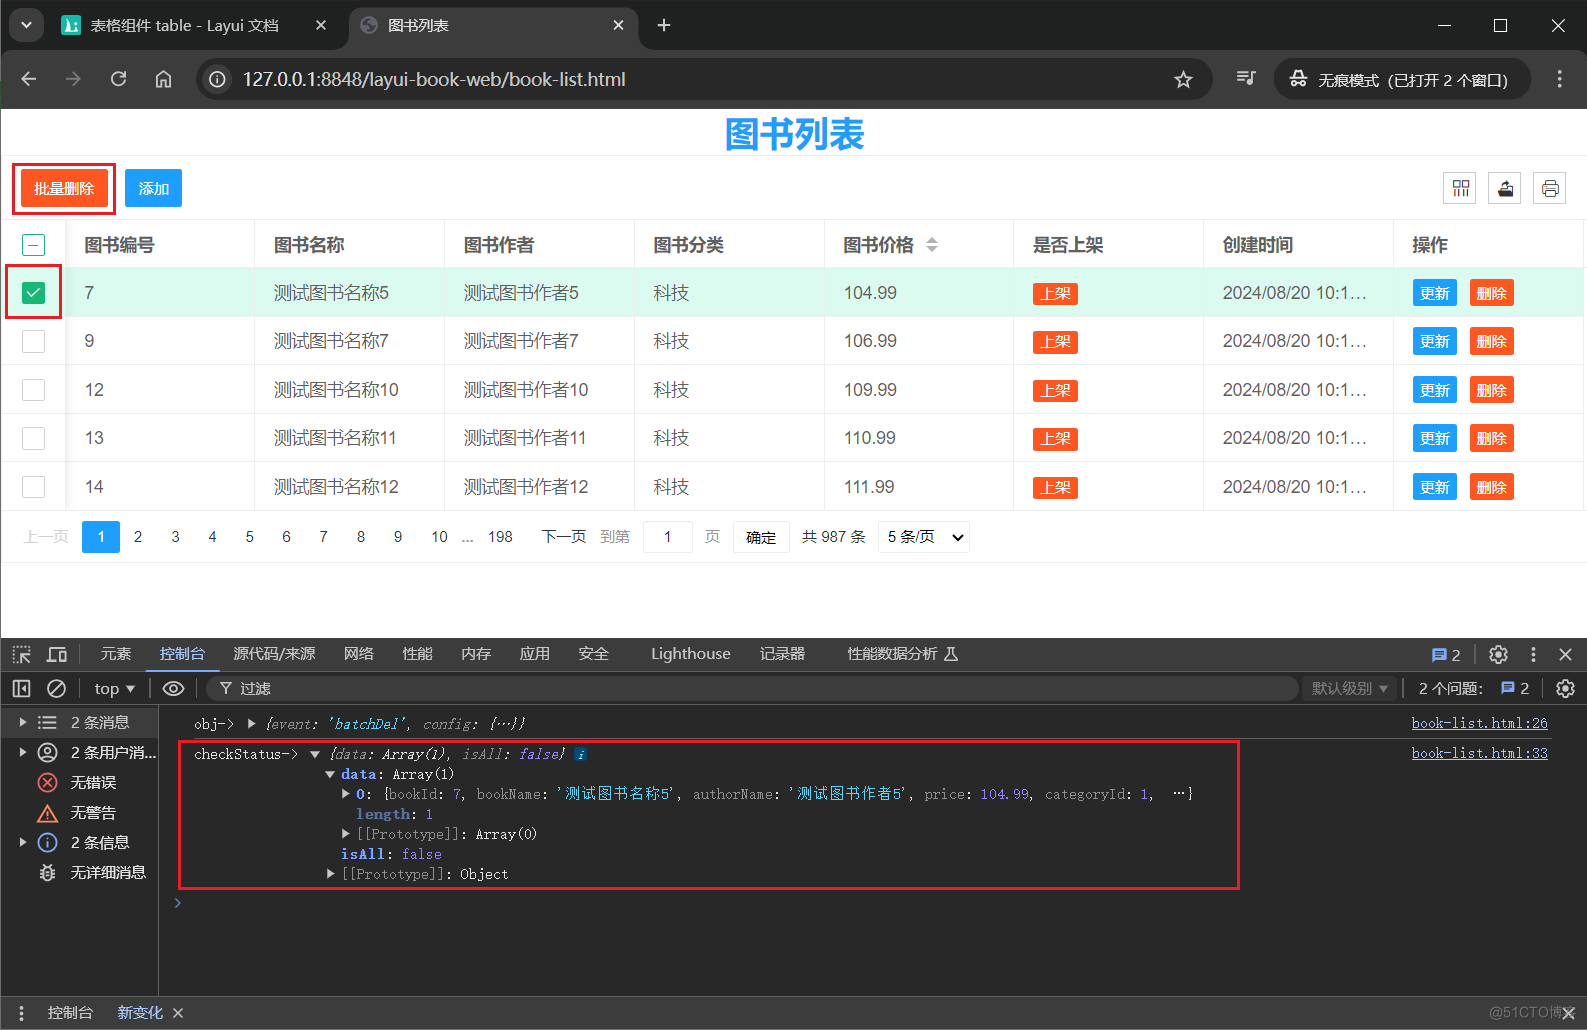Open a new browser tab with plus icon
Screen dimensions: 1587x1030
[x=664, y=25]
